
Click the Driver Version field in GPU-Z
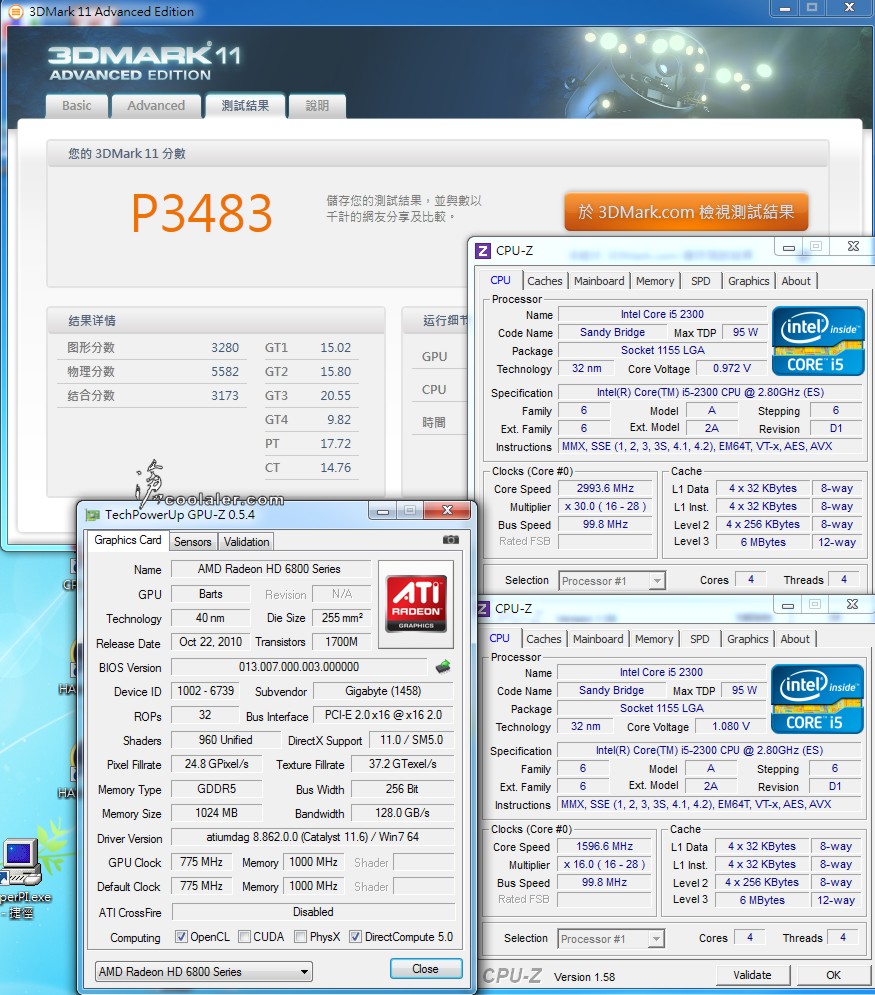tap(313, 838)
